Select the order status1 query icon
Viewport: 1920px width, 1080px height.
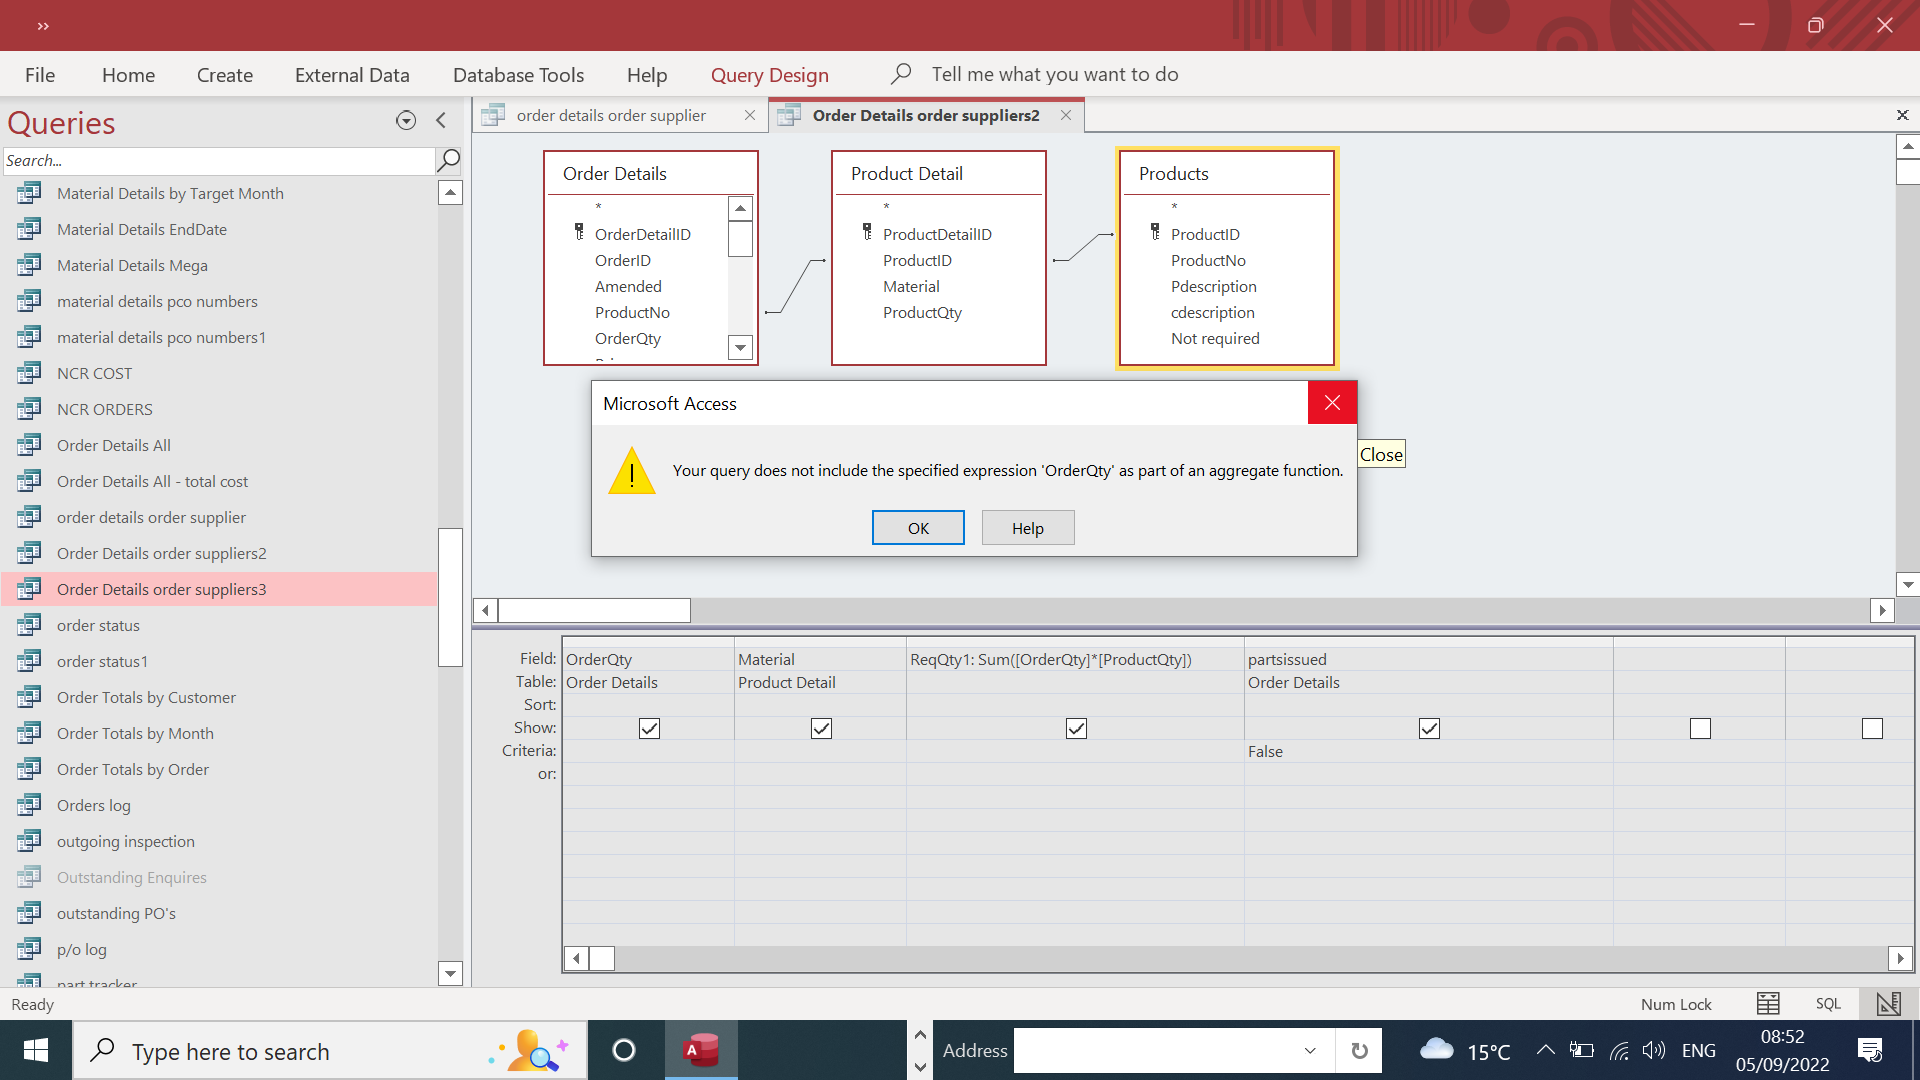pos(29,661)
